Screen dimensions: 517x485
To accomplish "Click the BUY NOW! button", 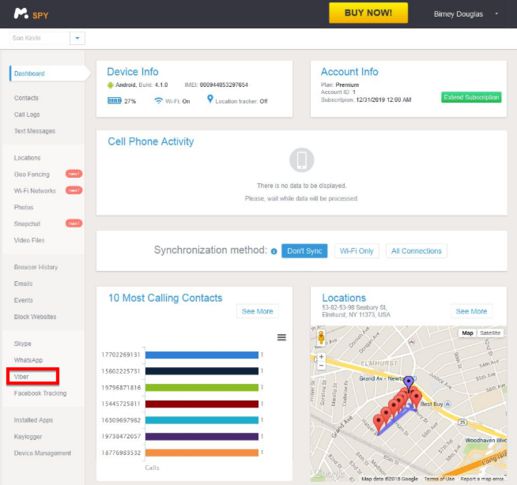I will [x=368, y=13].
